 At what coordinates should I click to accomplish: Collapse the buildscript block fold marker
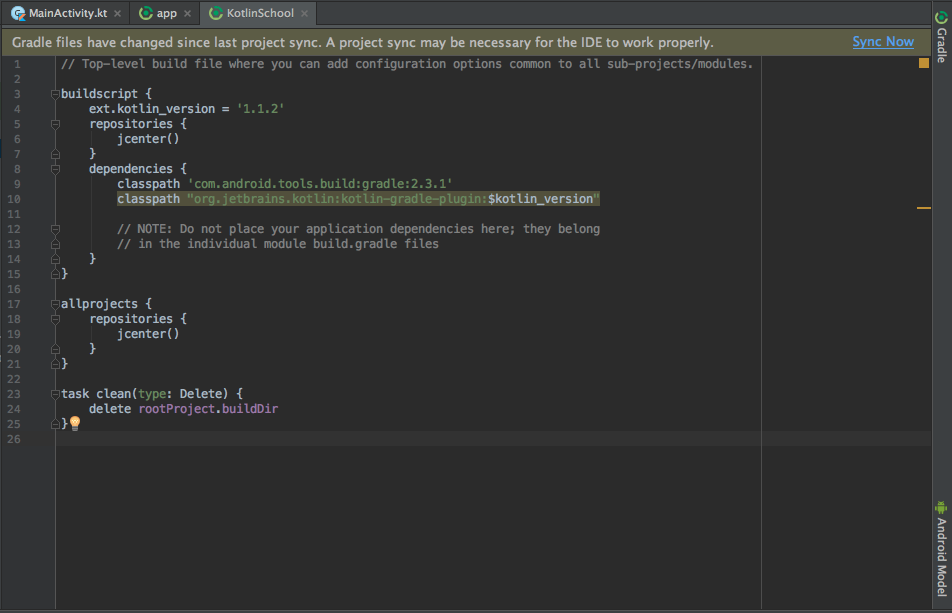click(55, 94)
